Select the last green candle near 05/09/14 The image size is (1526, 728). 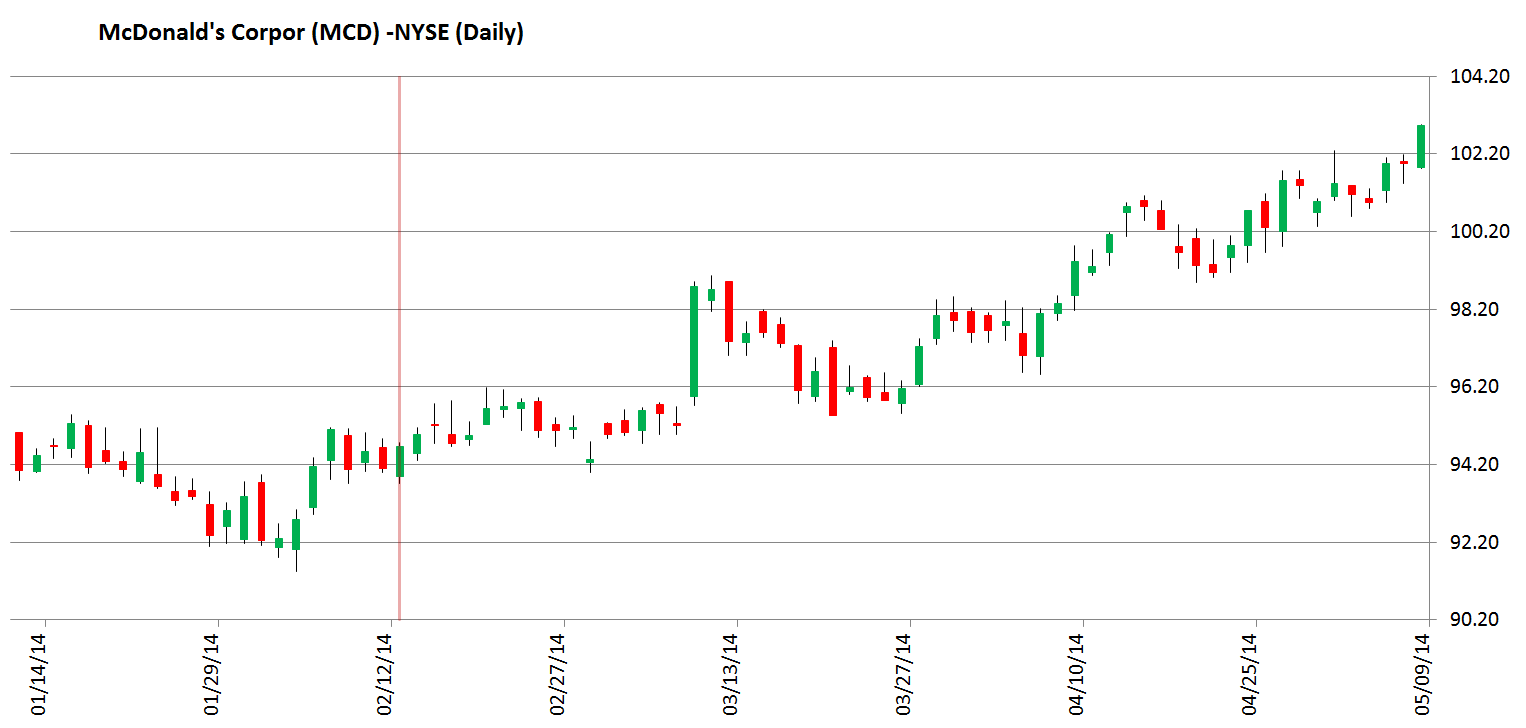(x=1421, y=146)
